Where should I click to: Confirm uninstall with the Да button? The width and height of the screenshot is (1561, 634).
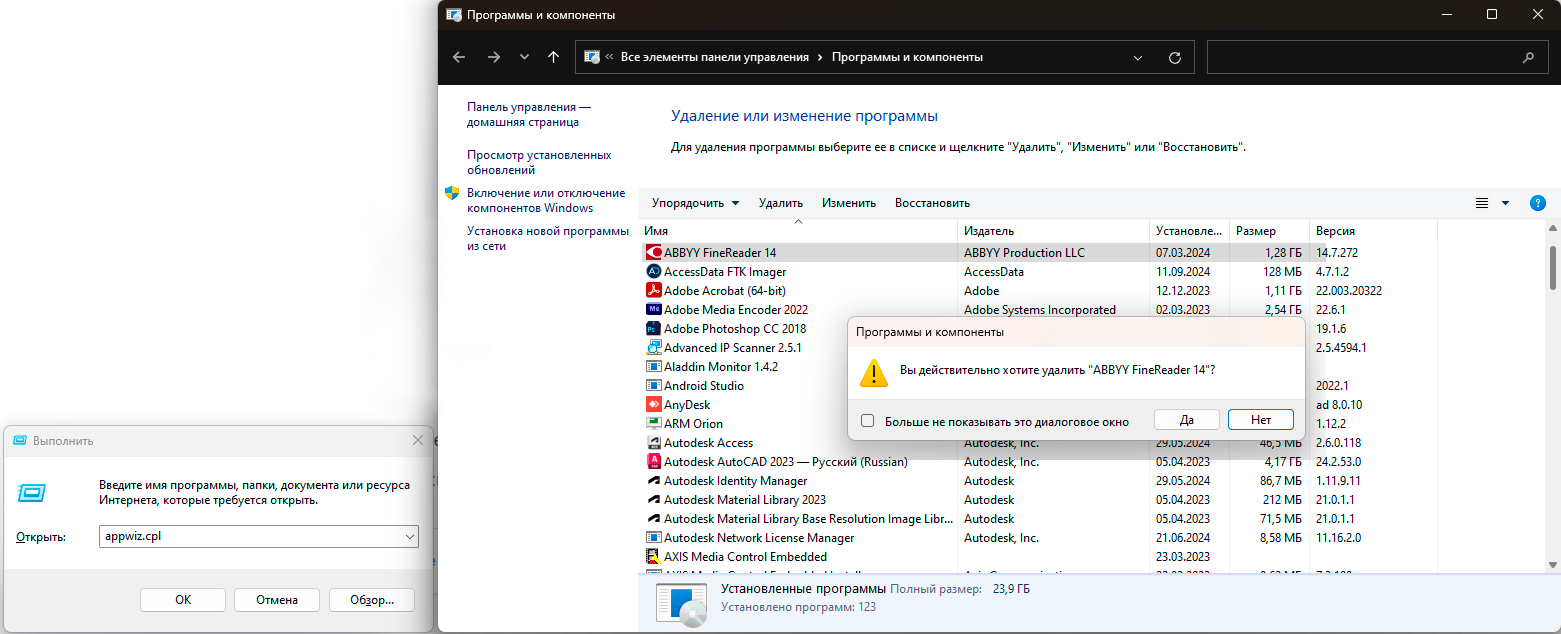(1187, 420)
